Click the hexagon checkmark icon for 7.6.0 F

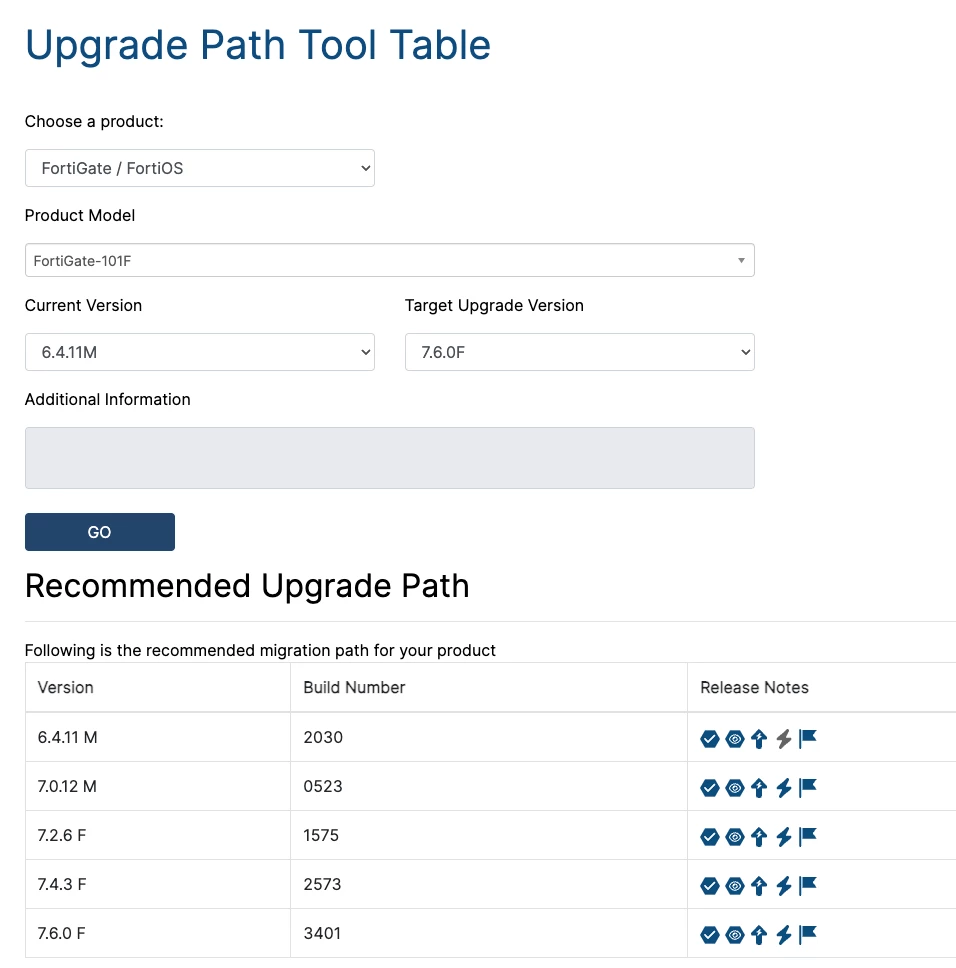[710, 935]
